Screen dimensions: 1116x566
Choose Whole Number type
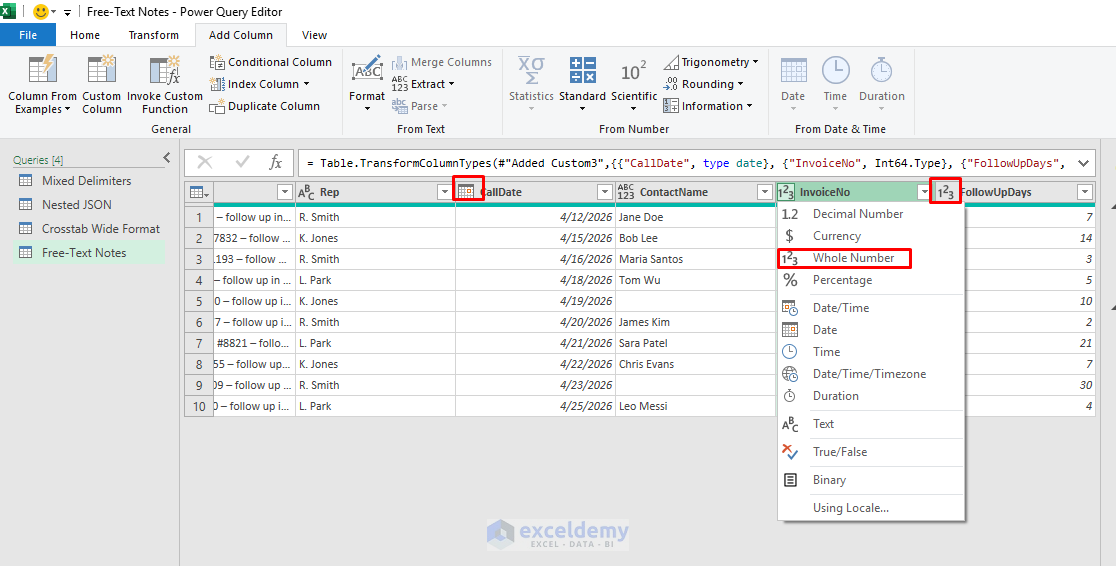(870, 258)
